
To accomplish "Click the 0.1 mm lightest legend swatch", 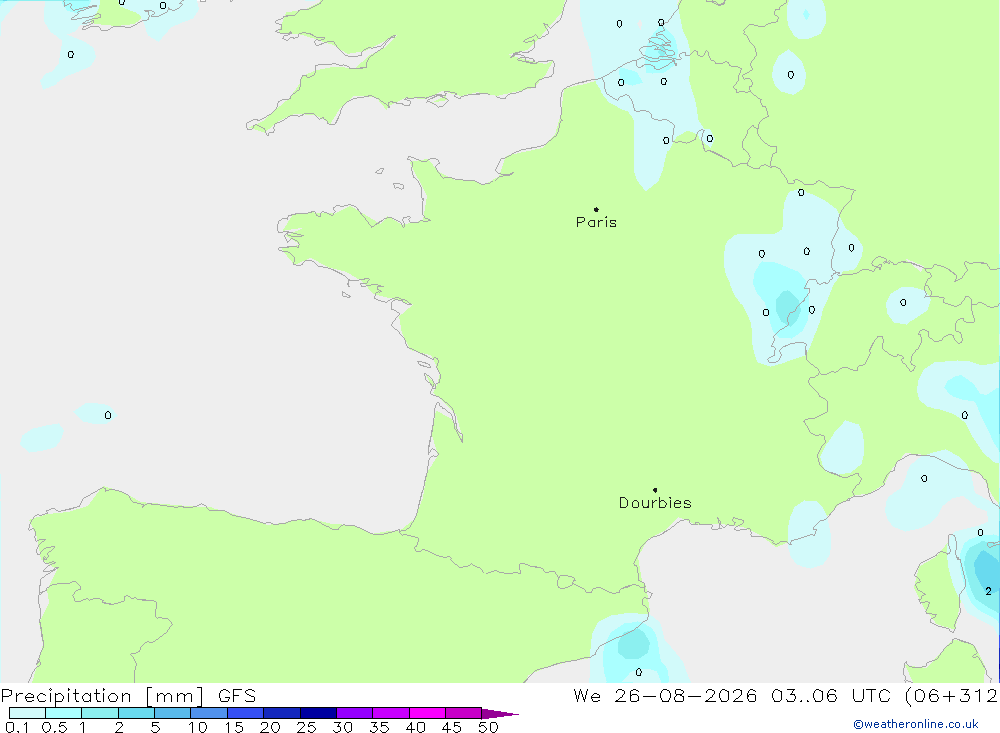I will (x=27, y=713).
